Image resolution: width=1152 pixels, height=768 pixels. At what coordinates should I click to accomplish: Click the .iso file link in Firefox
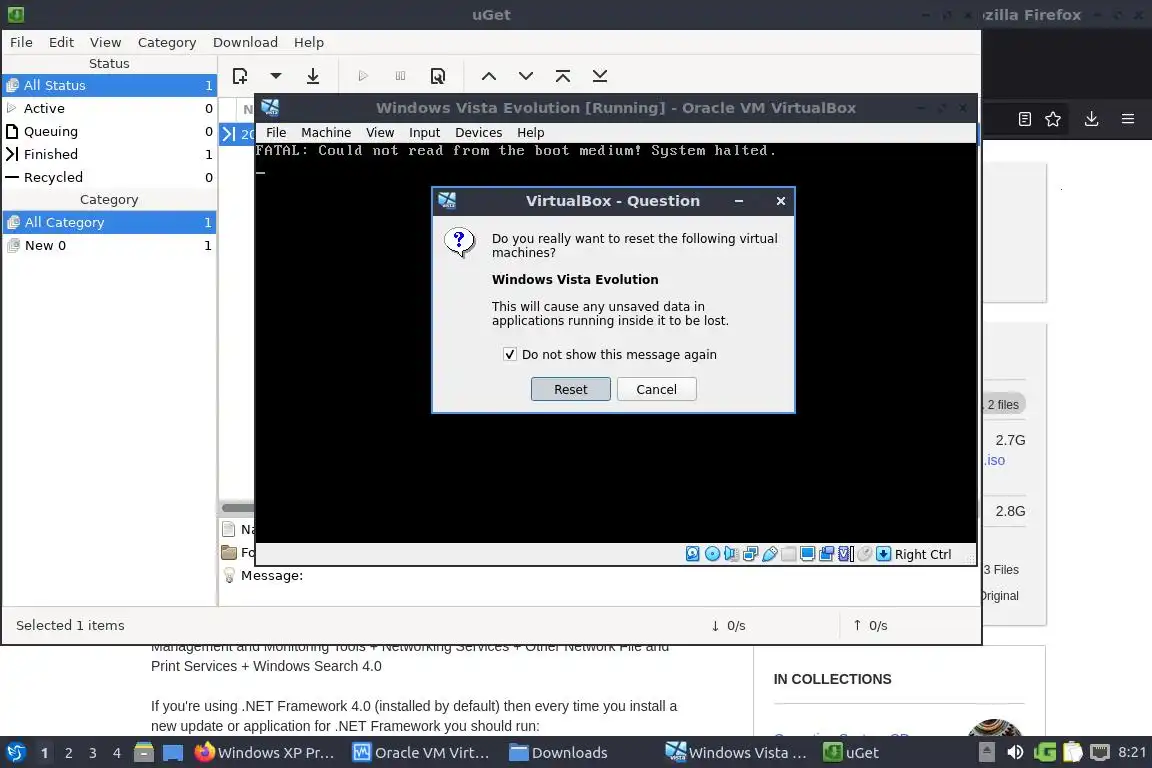(995, 460)
